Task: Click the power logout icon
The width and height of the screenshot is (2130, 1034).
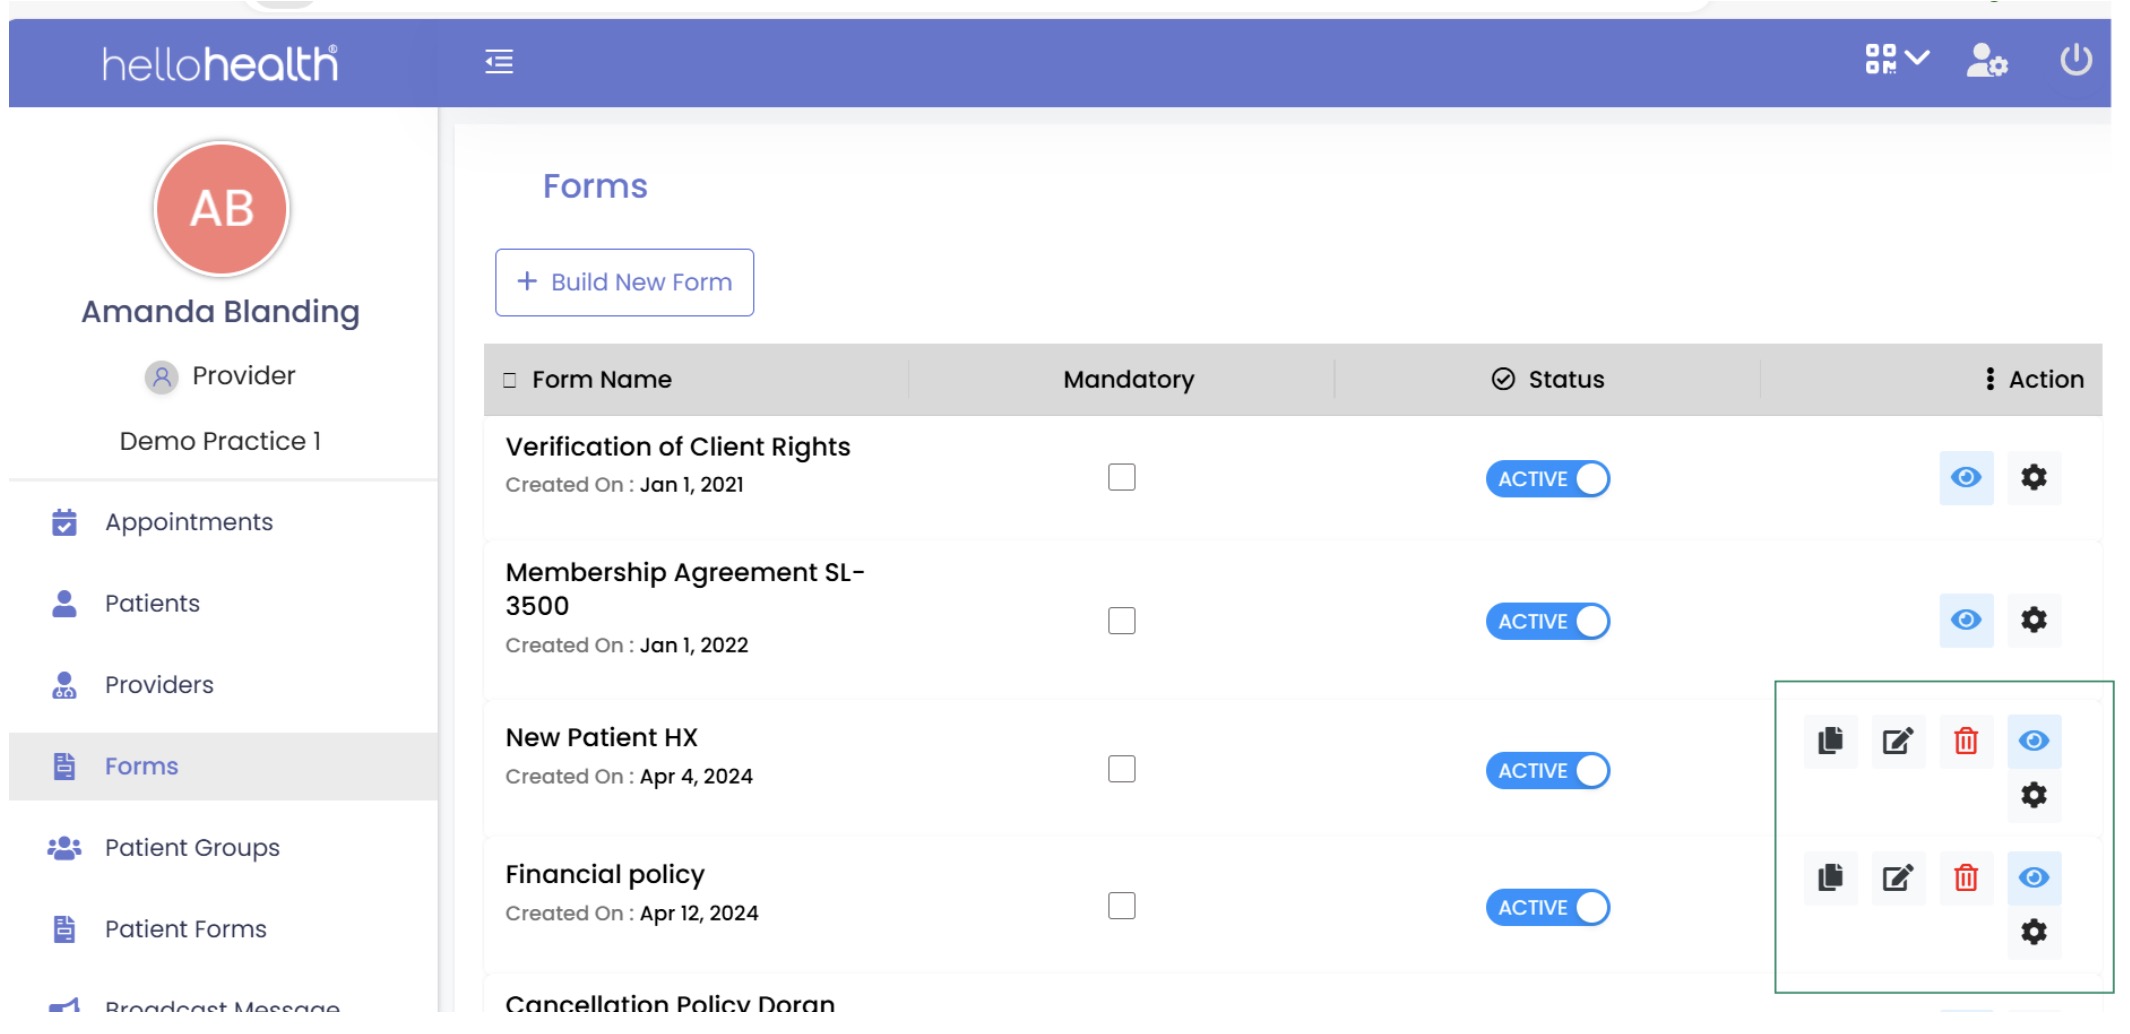Action: (2075, 60)
